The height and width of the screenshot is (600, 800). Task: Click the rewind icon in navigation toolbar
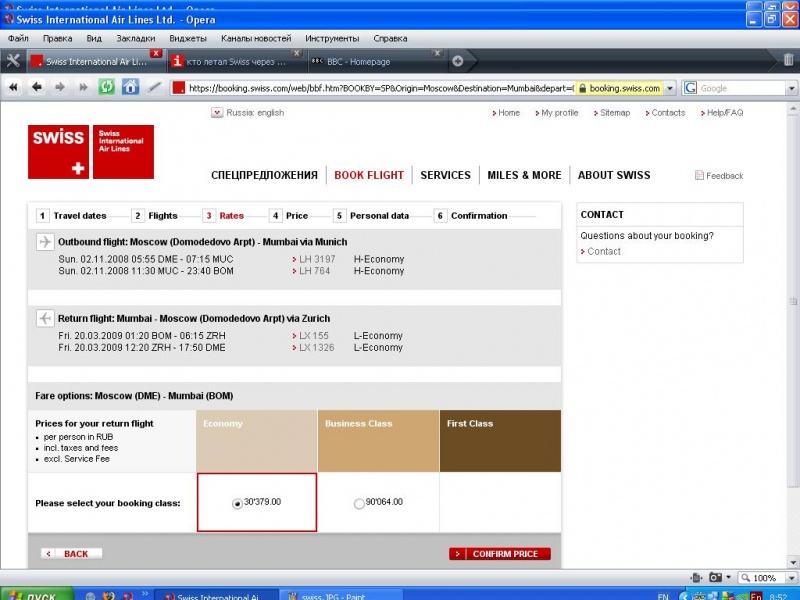(14, 88)
